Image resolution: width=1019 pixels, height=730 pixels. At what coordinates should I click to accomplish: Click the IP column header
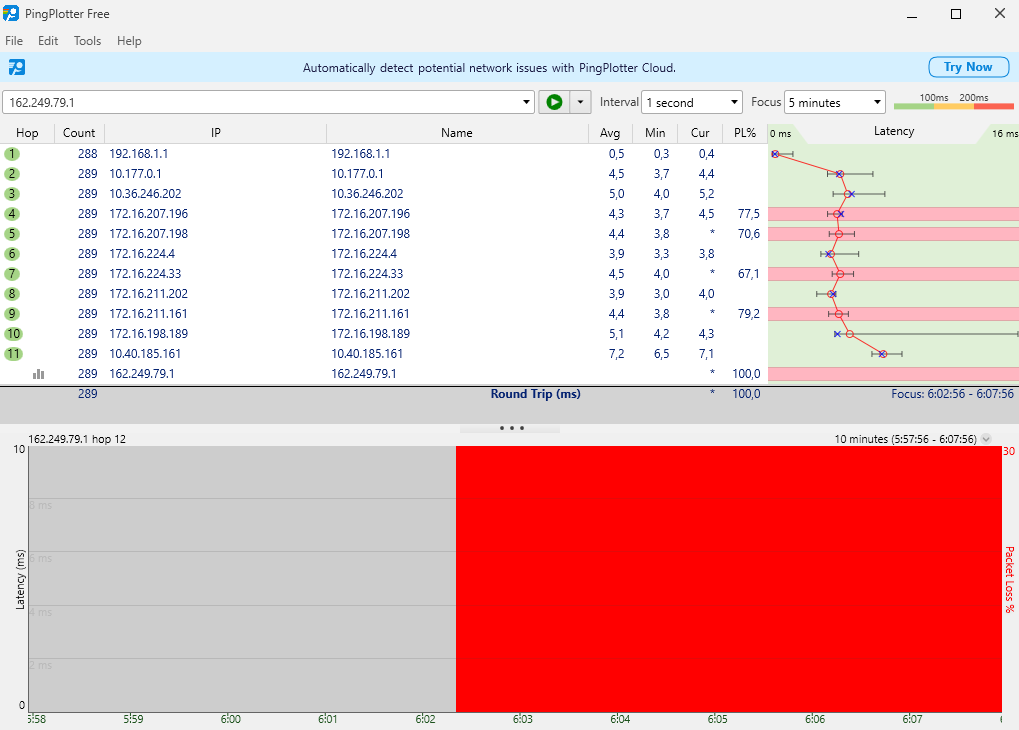(215, 133)
